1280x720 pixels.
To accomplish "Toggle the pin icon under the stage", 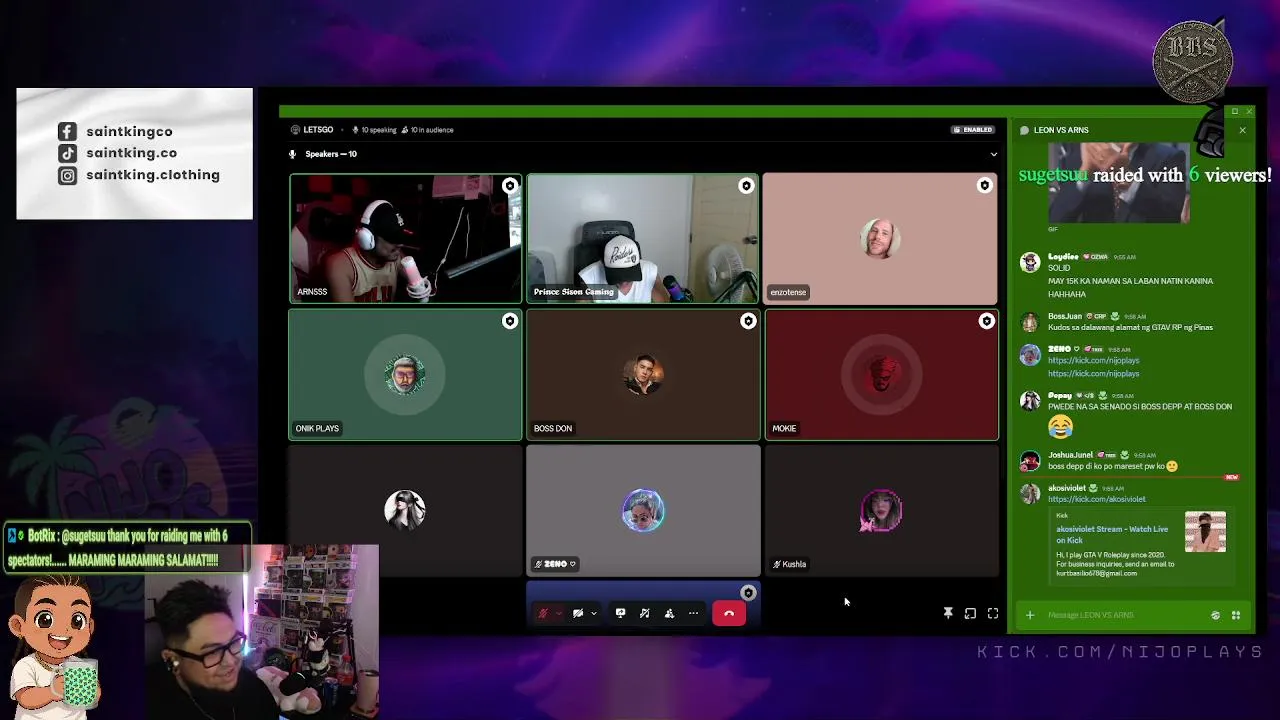I will tap(948, 613).
